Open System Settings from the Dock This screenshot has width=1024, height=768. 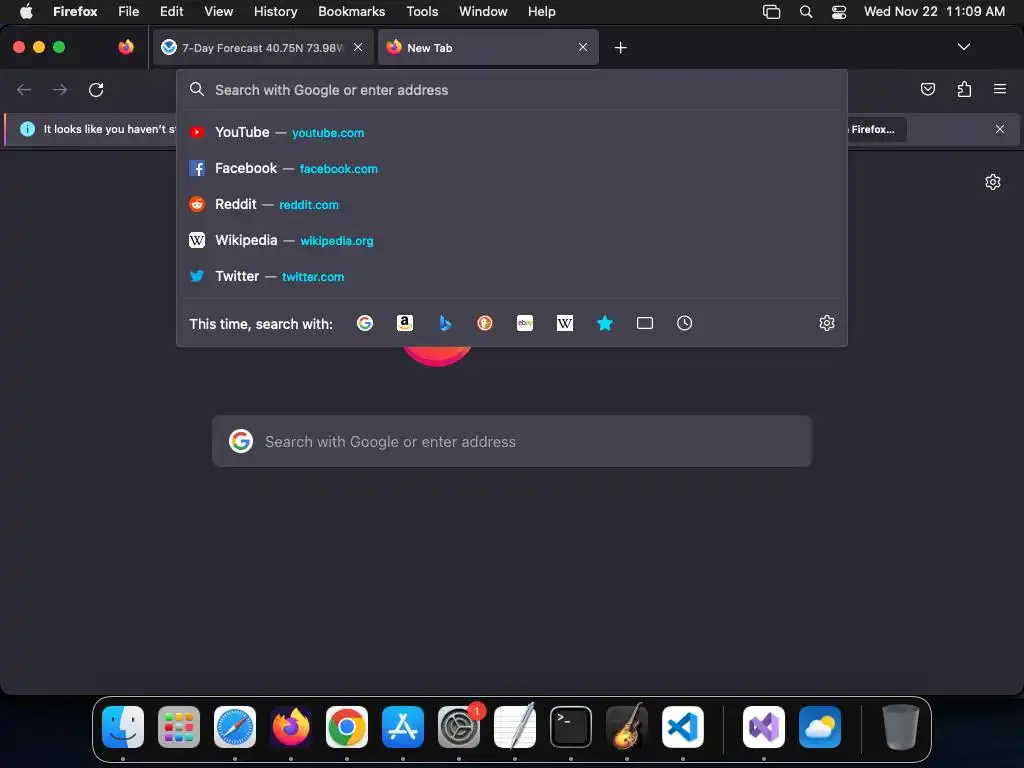[459, 727]
